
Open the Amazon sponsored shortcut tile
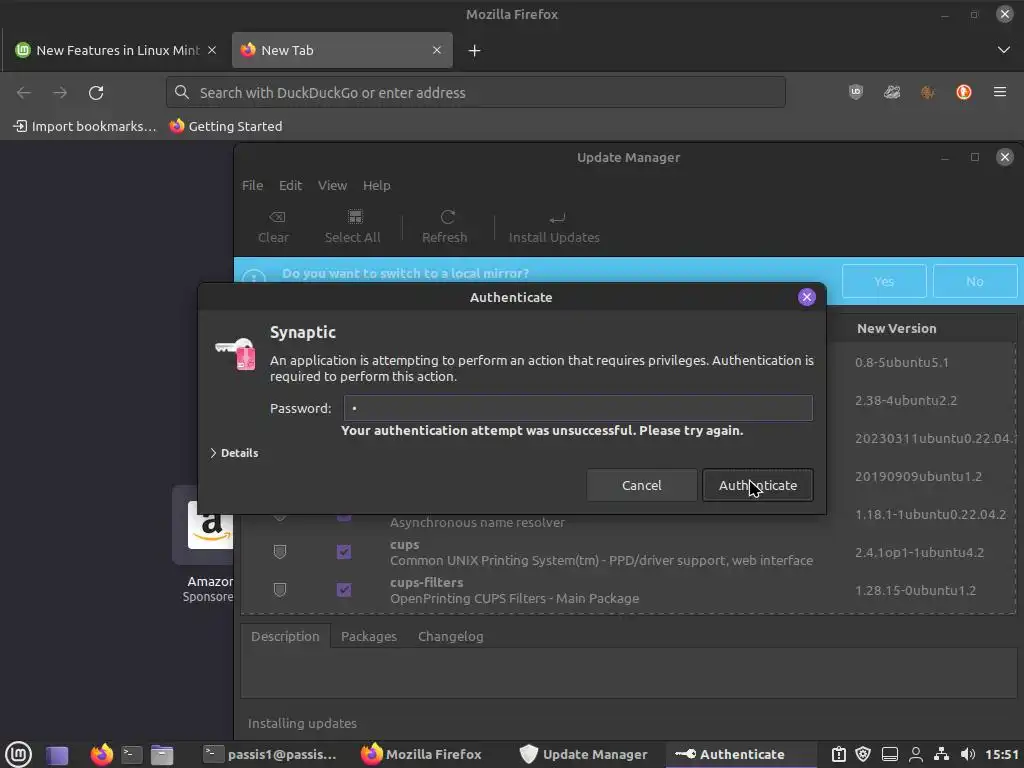(204, 524)
